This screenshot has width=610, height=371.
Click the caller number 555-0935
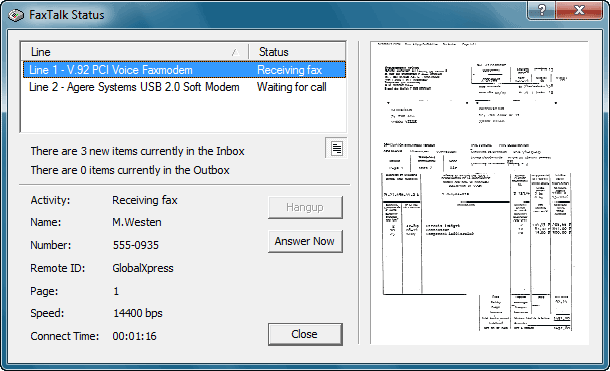point(136,245)
